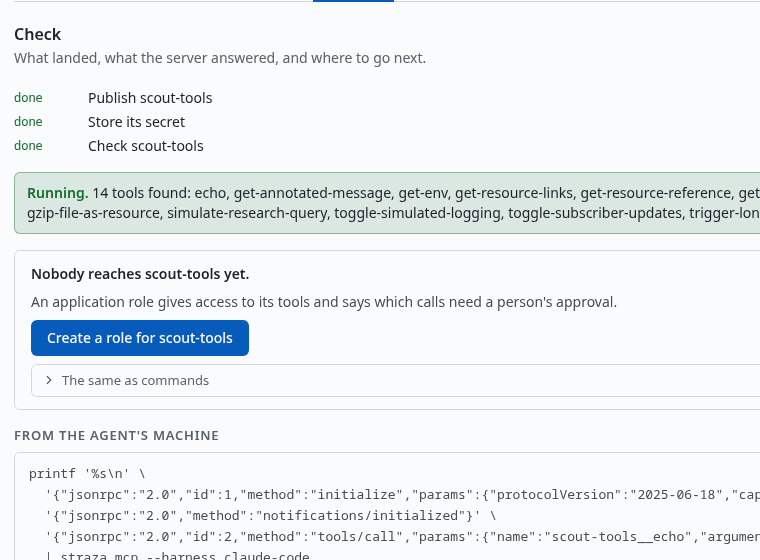This screenshot has height=560, width=760.
Task: Expand 'The same as commands' section
Action: 396,381
